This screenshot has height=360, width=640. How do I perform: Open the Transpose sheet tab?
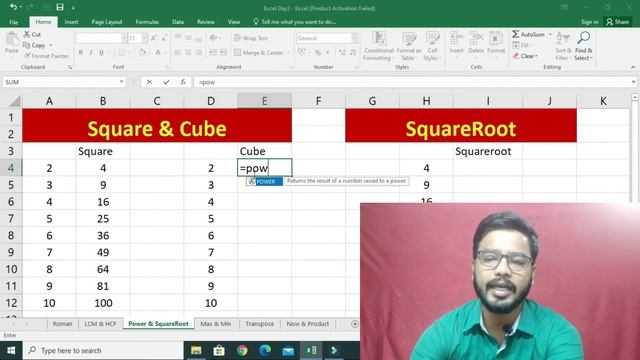(x=260, y=324)
